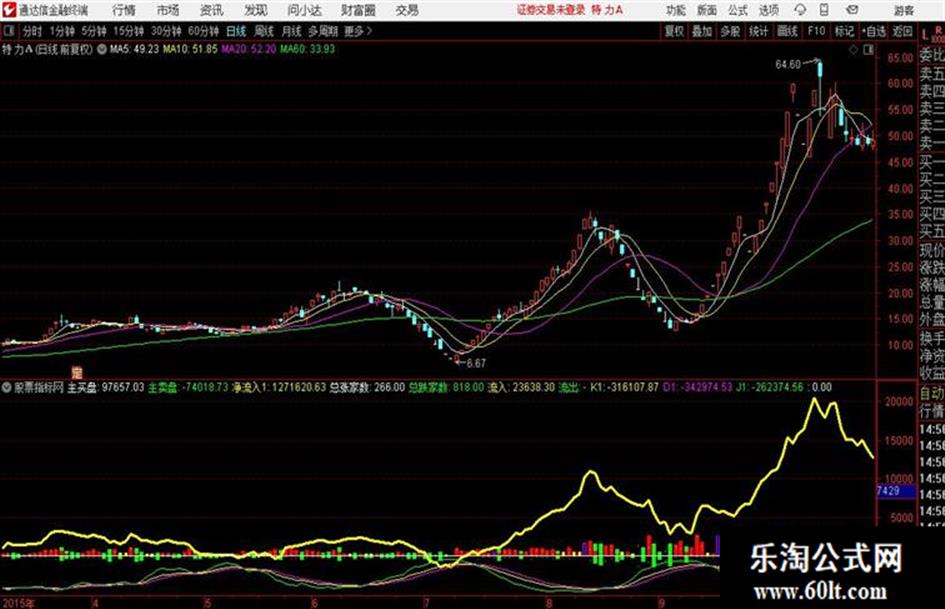This screenshot has width=945, height=609.
Task: Open the 功能 menu
Action: [x=676, y=10]
